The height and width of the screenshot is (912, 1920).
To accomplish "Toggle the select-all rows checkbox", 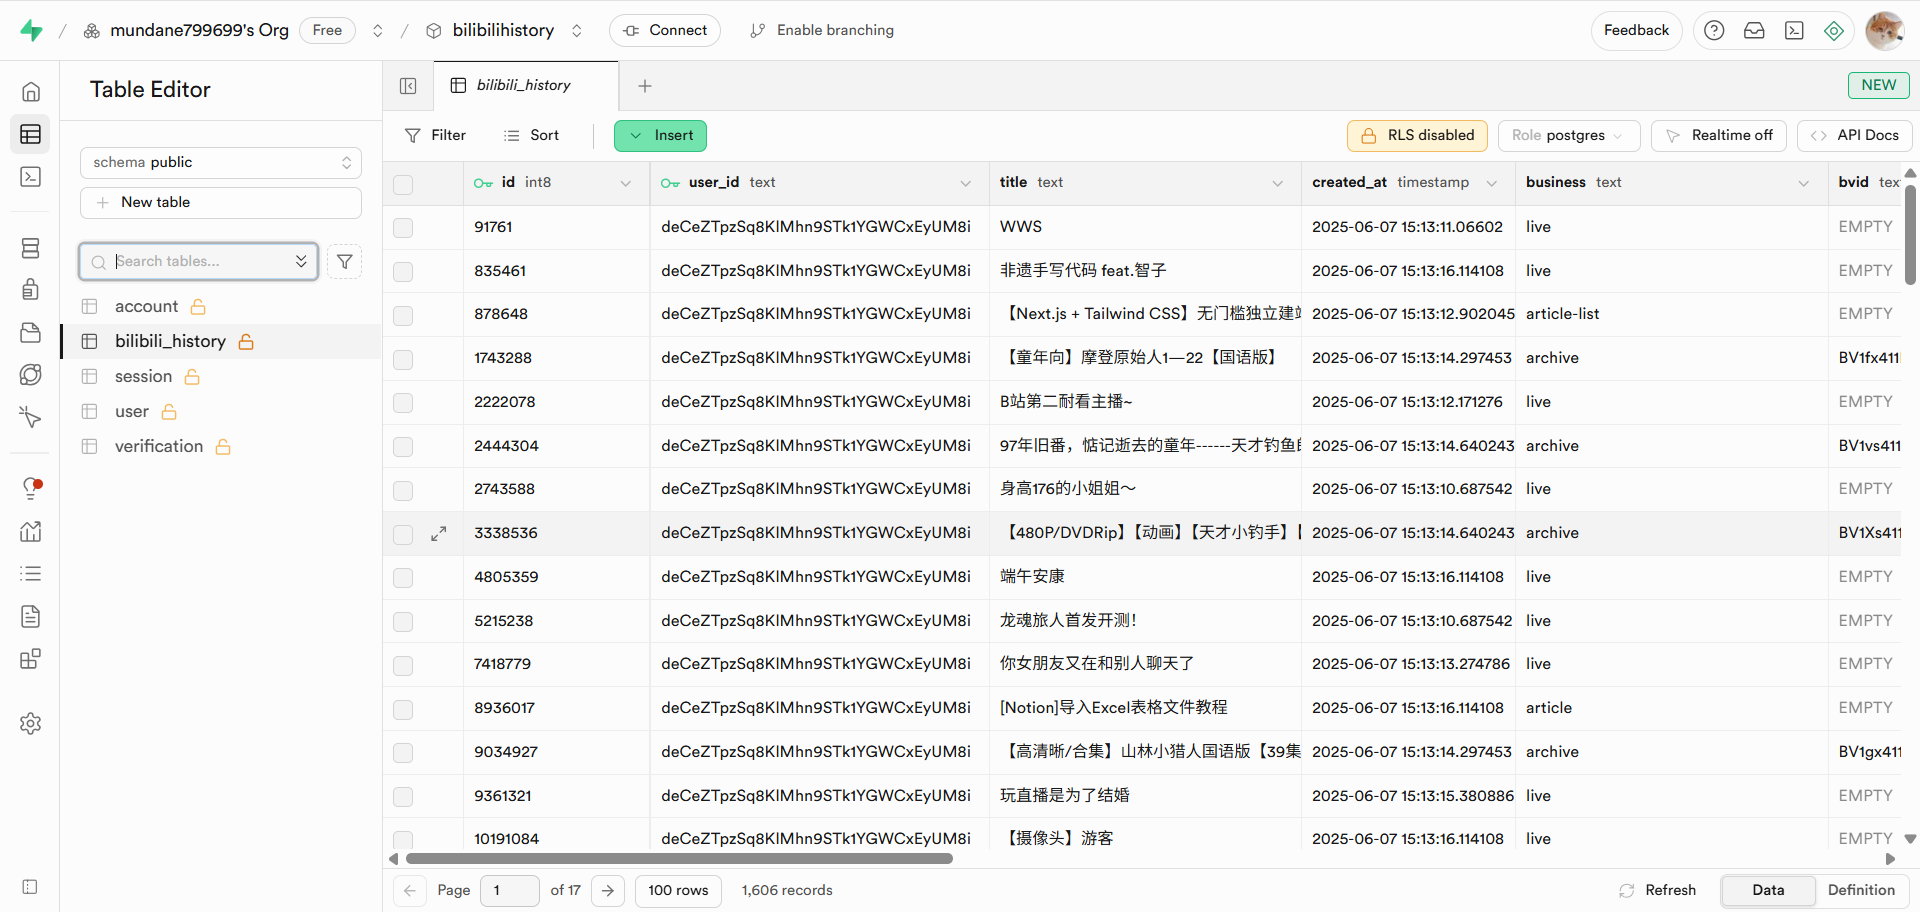I will tap(403, 184).
